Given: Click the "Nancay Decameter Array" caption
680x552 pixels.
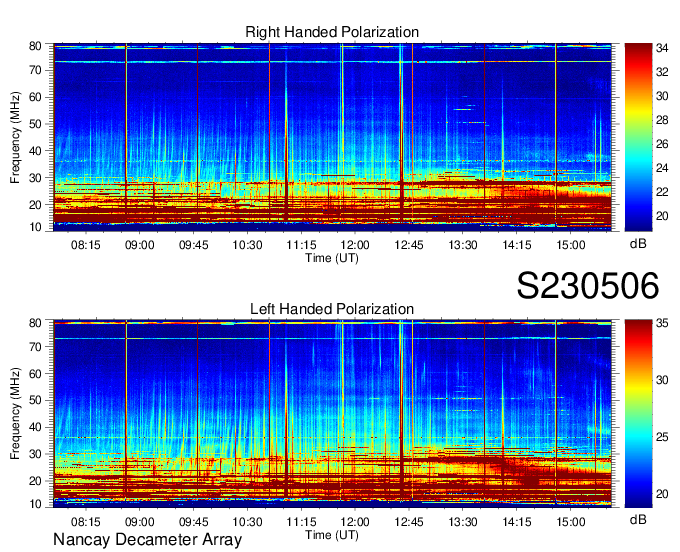Looking at the screenshot, I should pos(147,540).
